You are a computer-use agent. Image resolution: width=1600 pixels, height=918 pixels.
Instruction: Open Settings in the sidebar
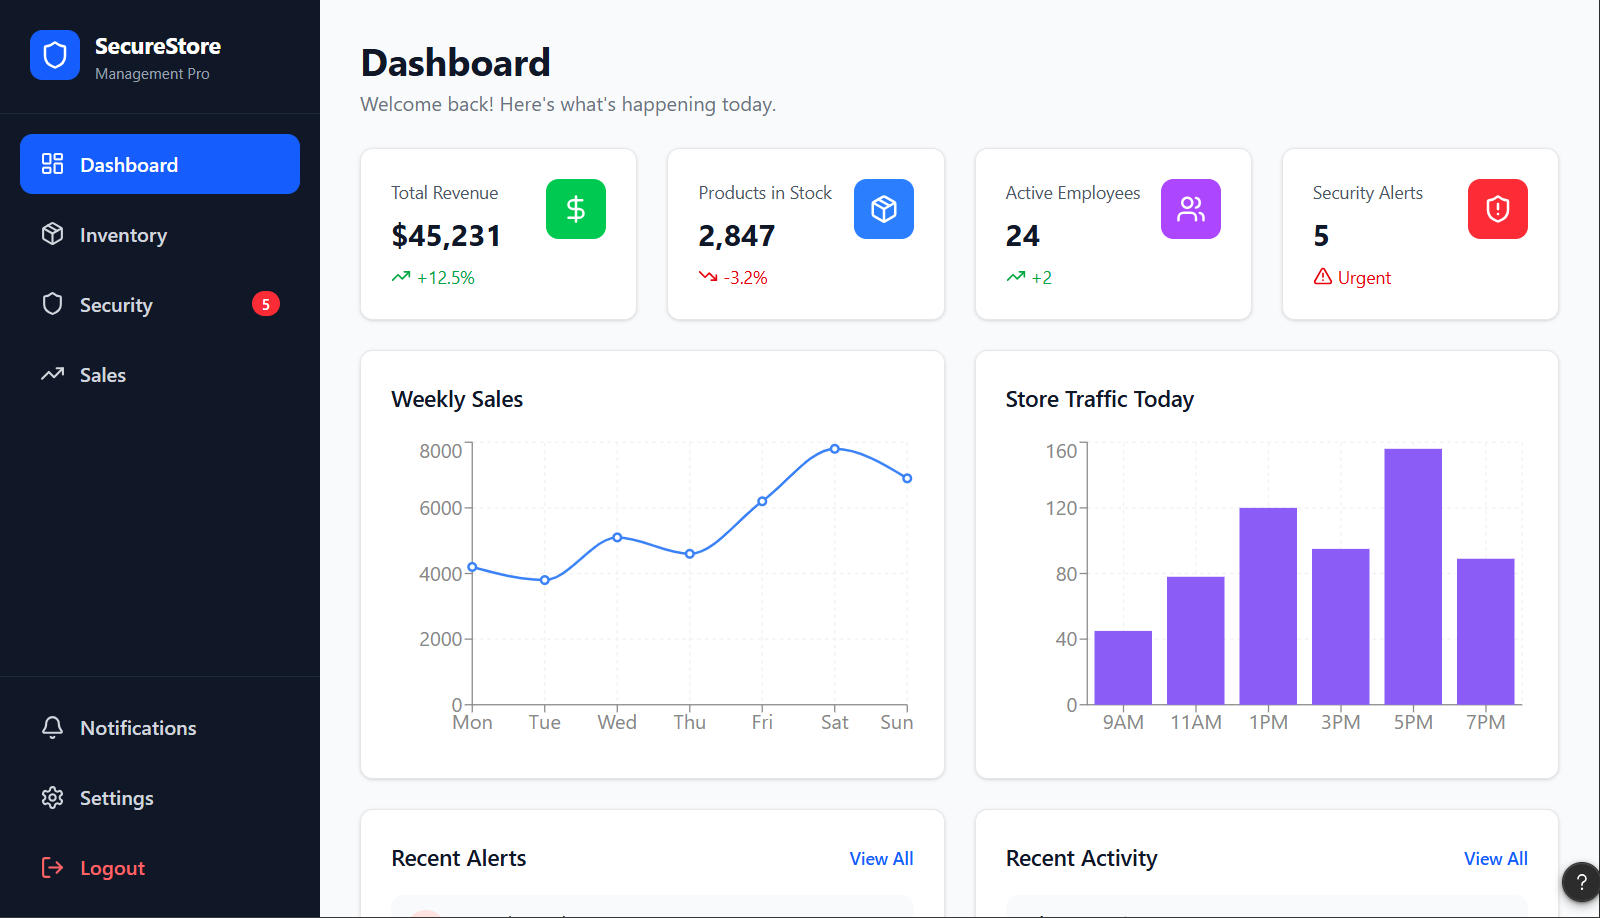coord(160,797)
